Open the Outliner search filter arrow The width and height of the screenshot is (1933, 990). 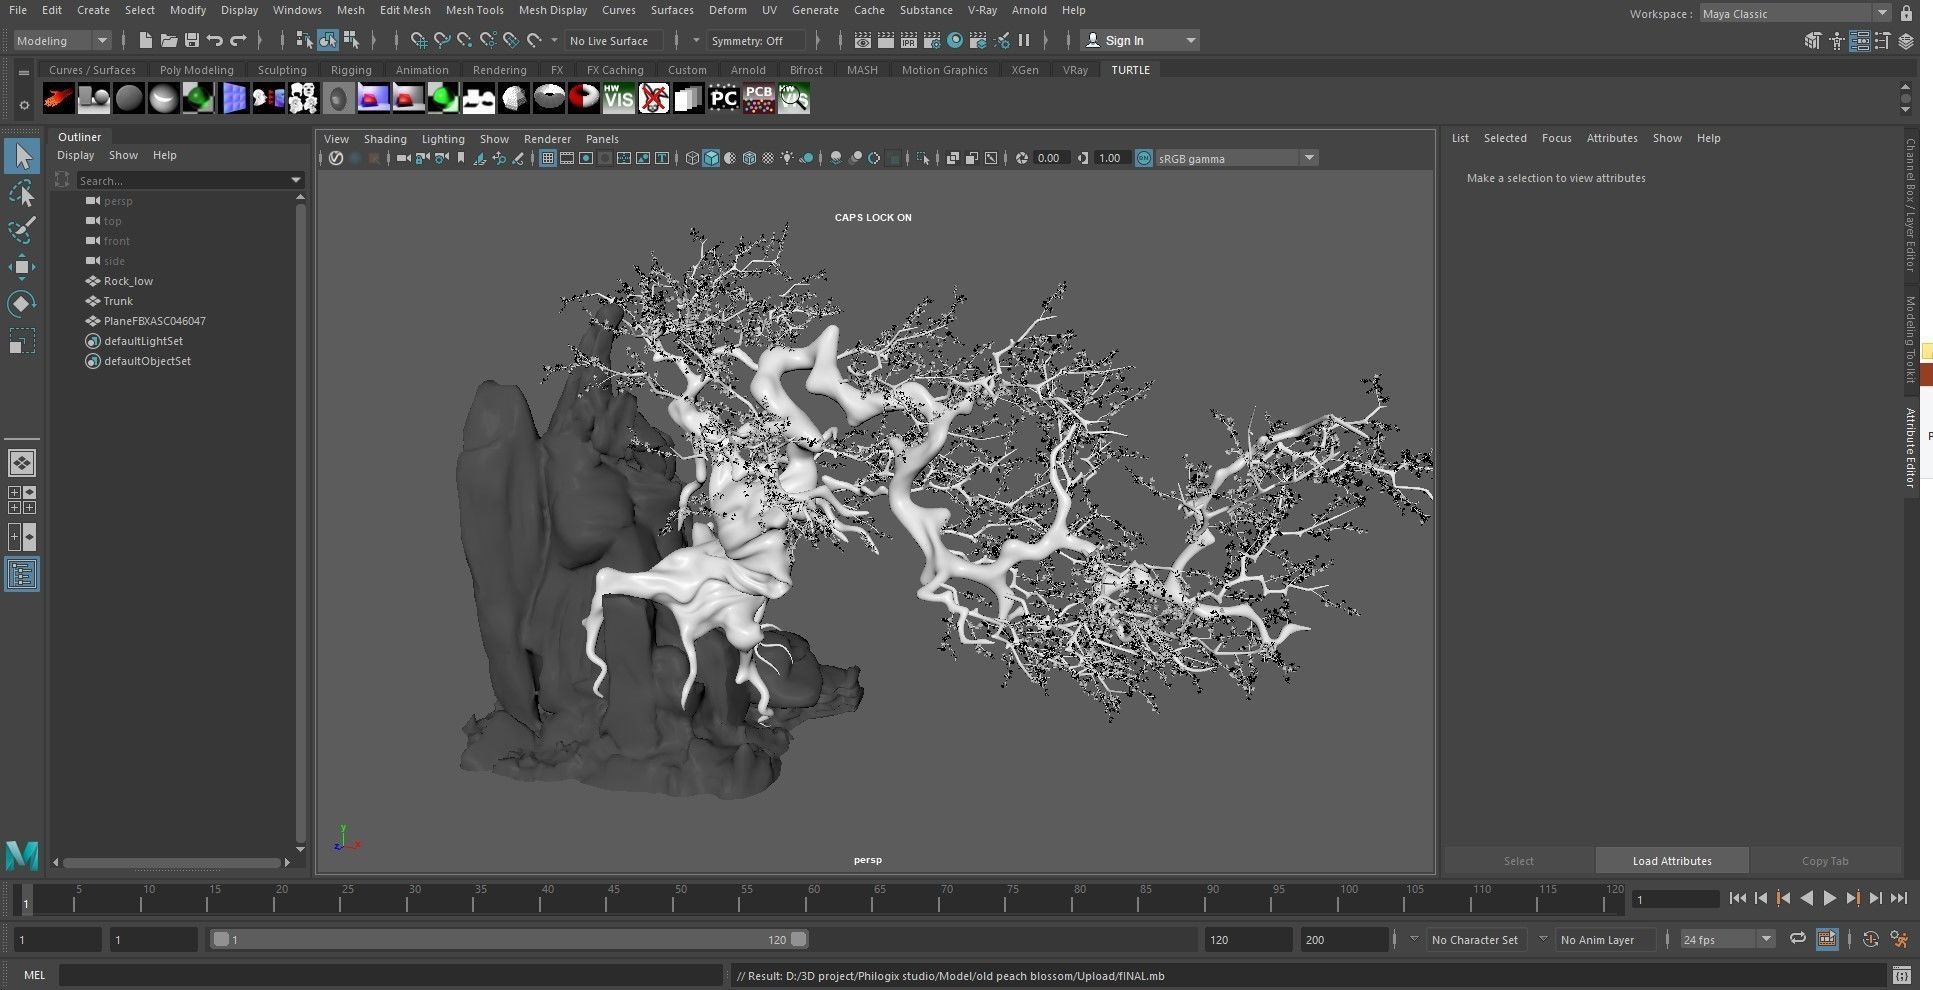296,180
